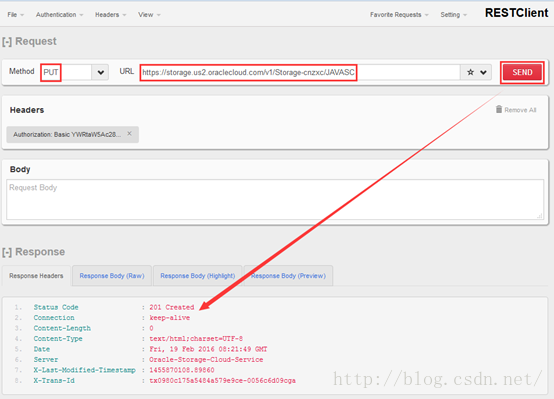Switch to Response Body (Preview) tab
554x399 pixels.
point(288,276)
